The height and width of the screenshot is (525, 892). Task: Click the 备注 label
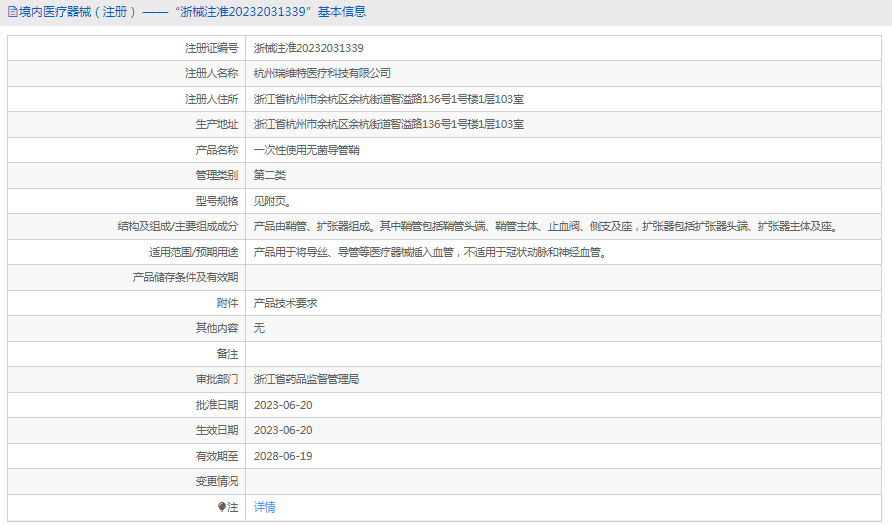228,354
